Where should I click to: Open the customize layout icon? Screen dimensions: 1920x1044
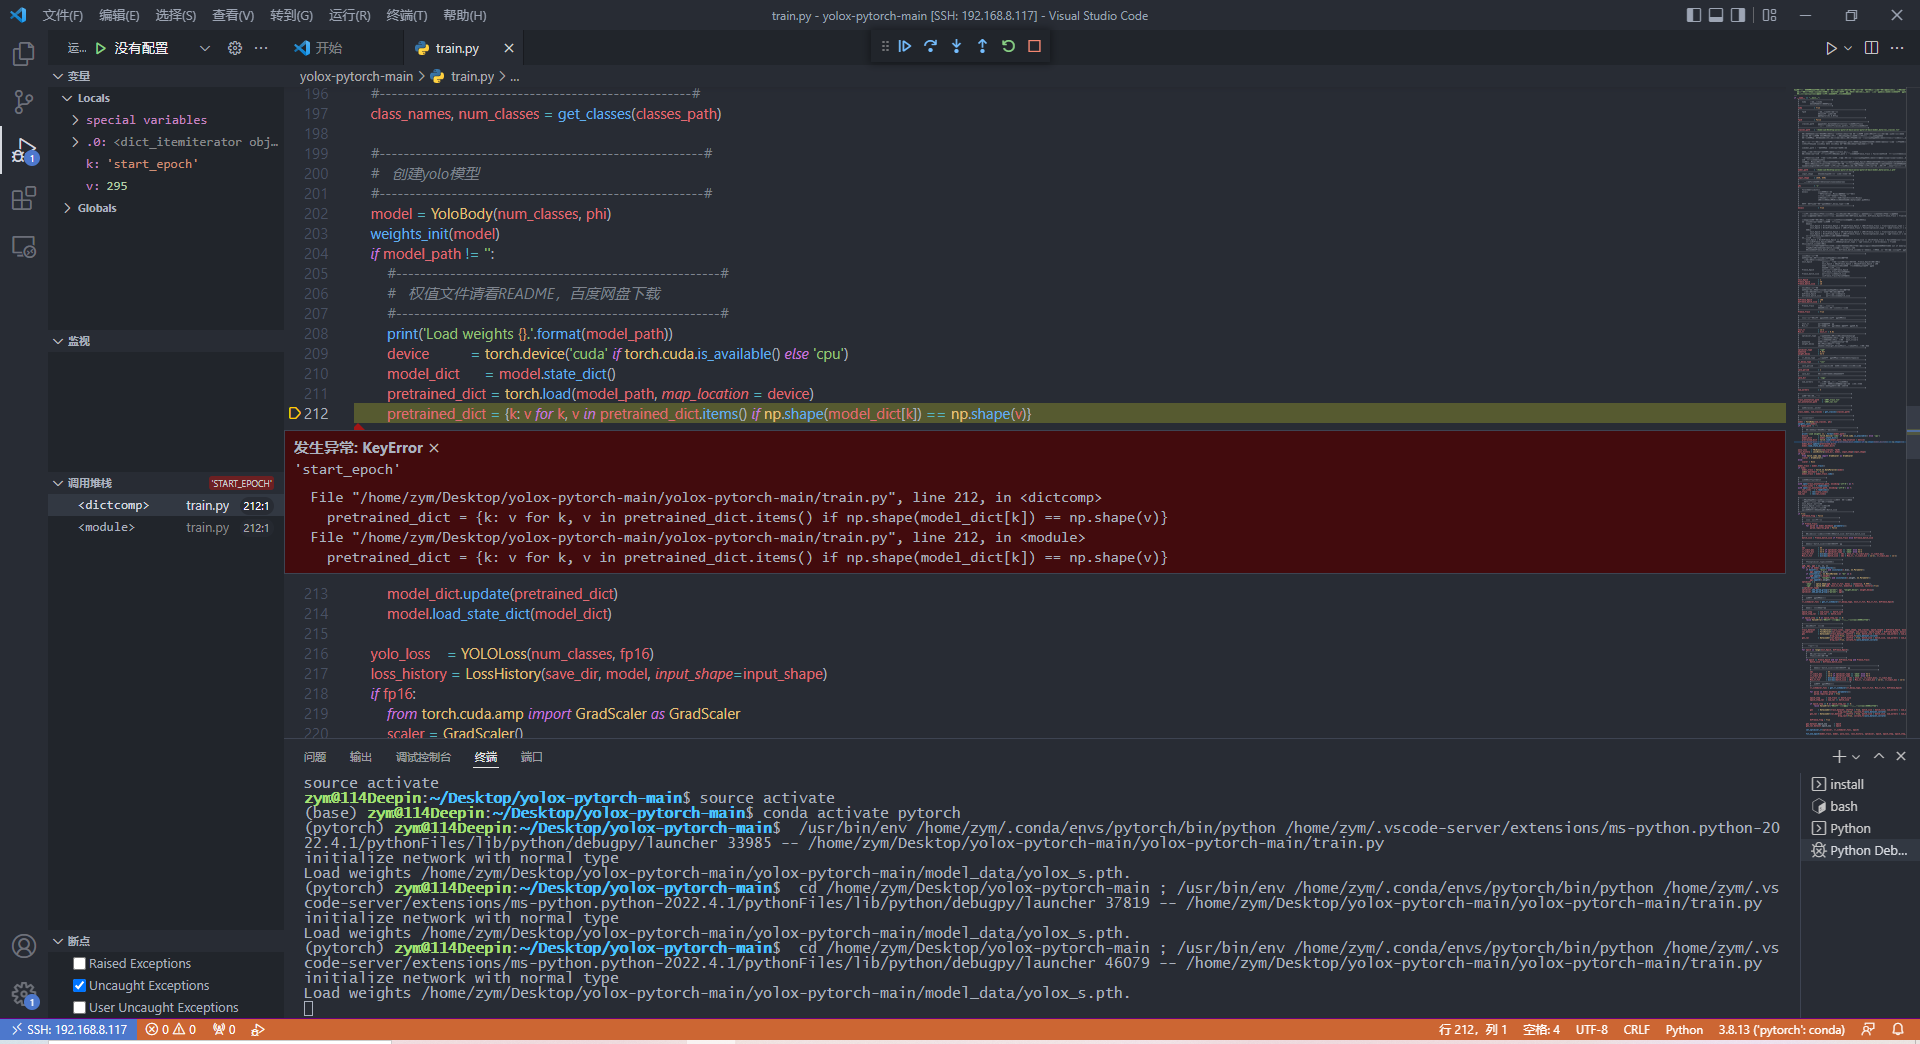[x=1770, y=15]
